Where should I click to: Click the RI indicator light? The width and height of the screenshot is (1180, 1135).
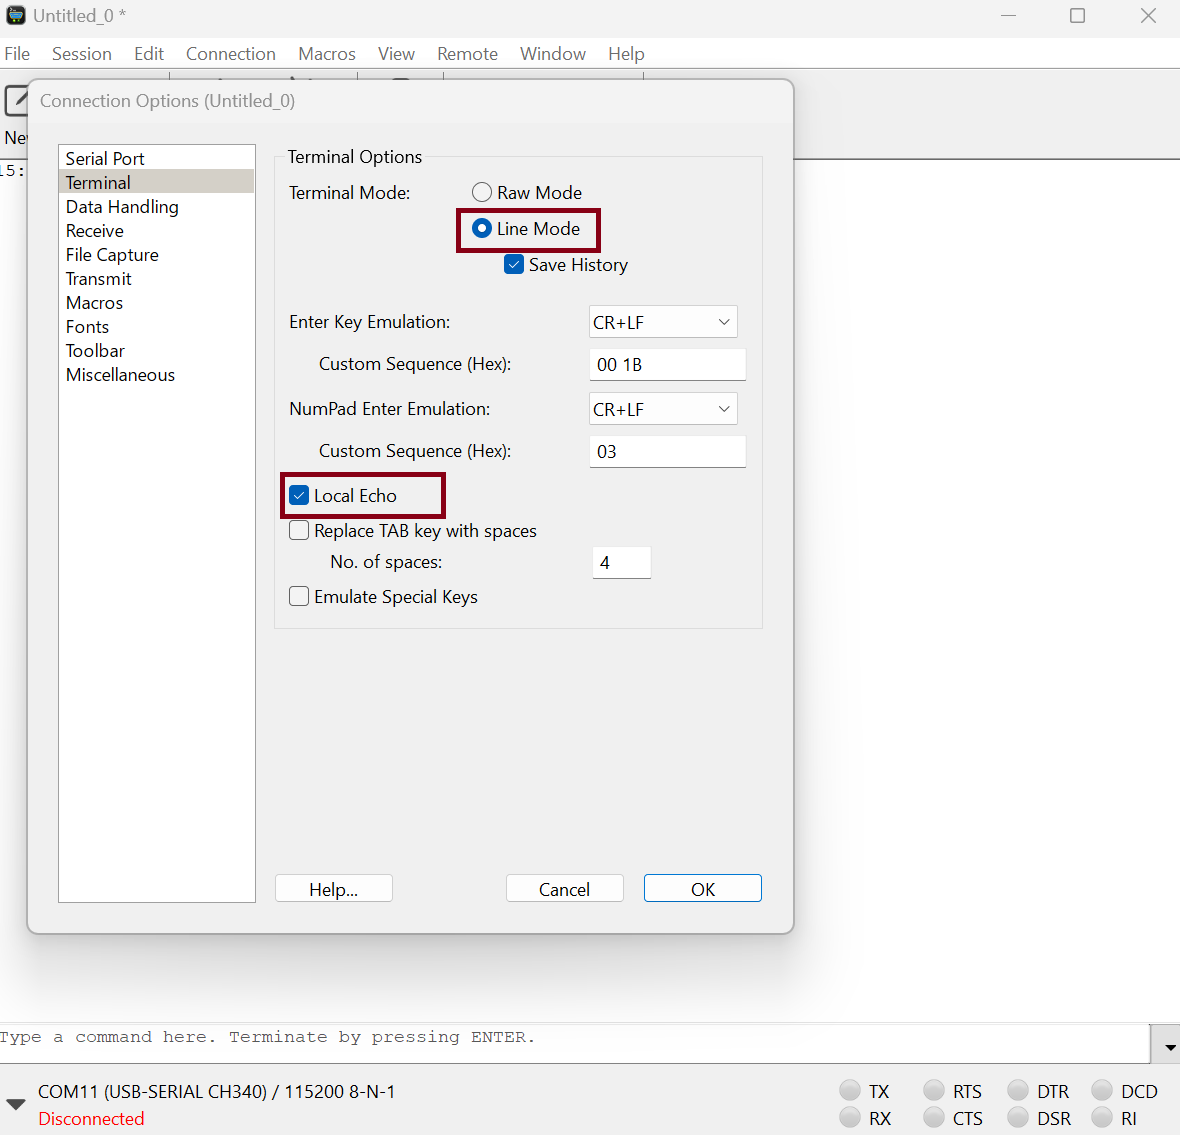(1102, 1117)
